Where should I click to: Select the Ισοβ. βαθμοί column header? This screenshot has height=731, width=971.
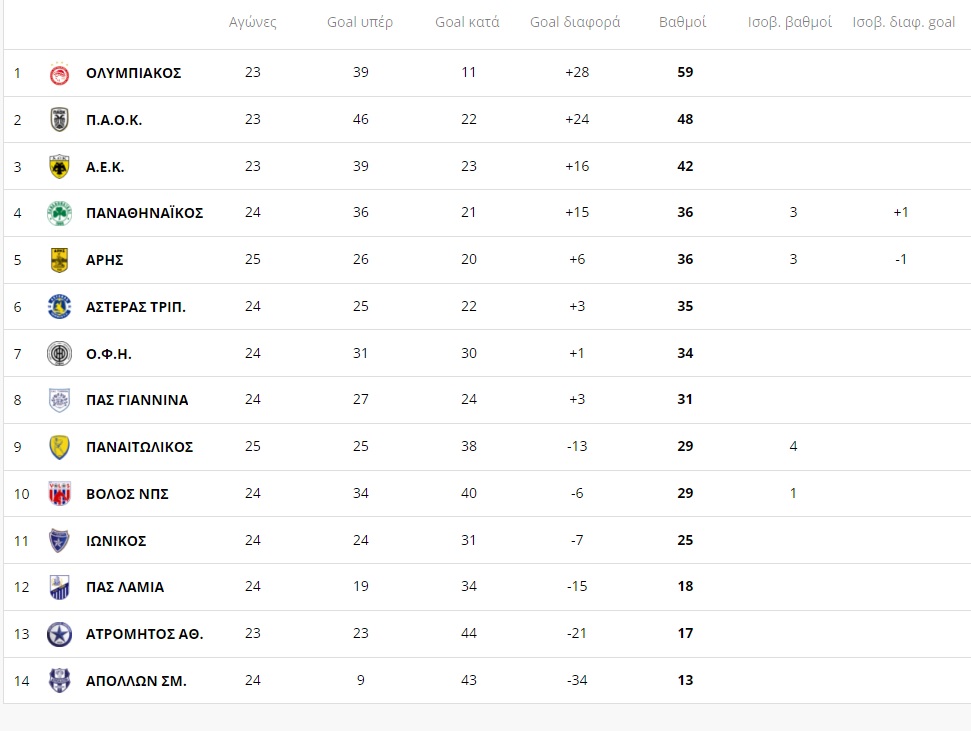(x=790, y=22)
